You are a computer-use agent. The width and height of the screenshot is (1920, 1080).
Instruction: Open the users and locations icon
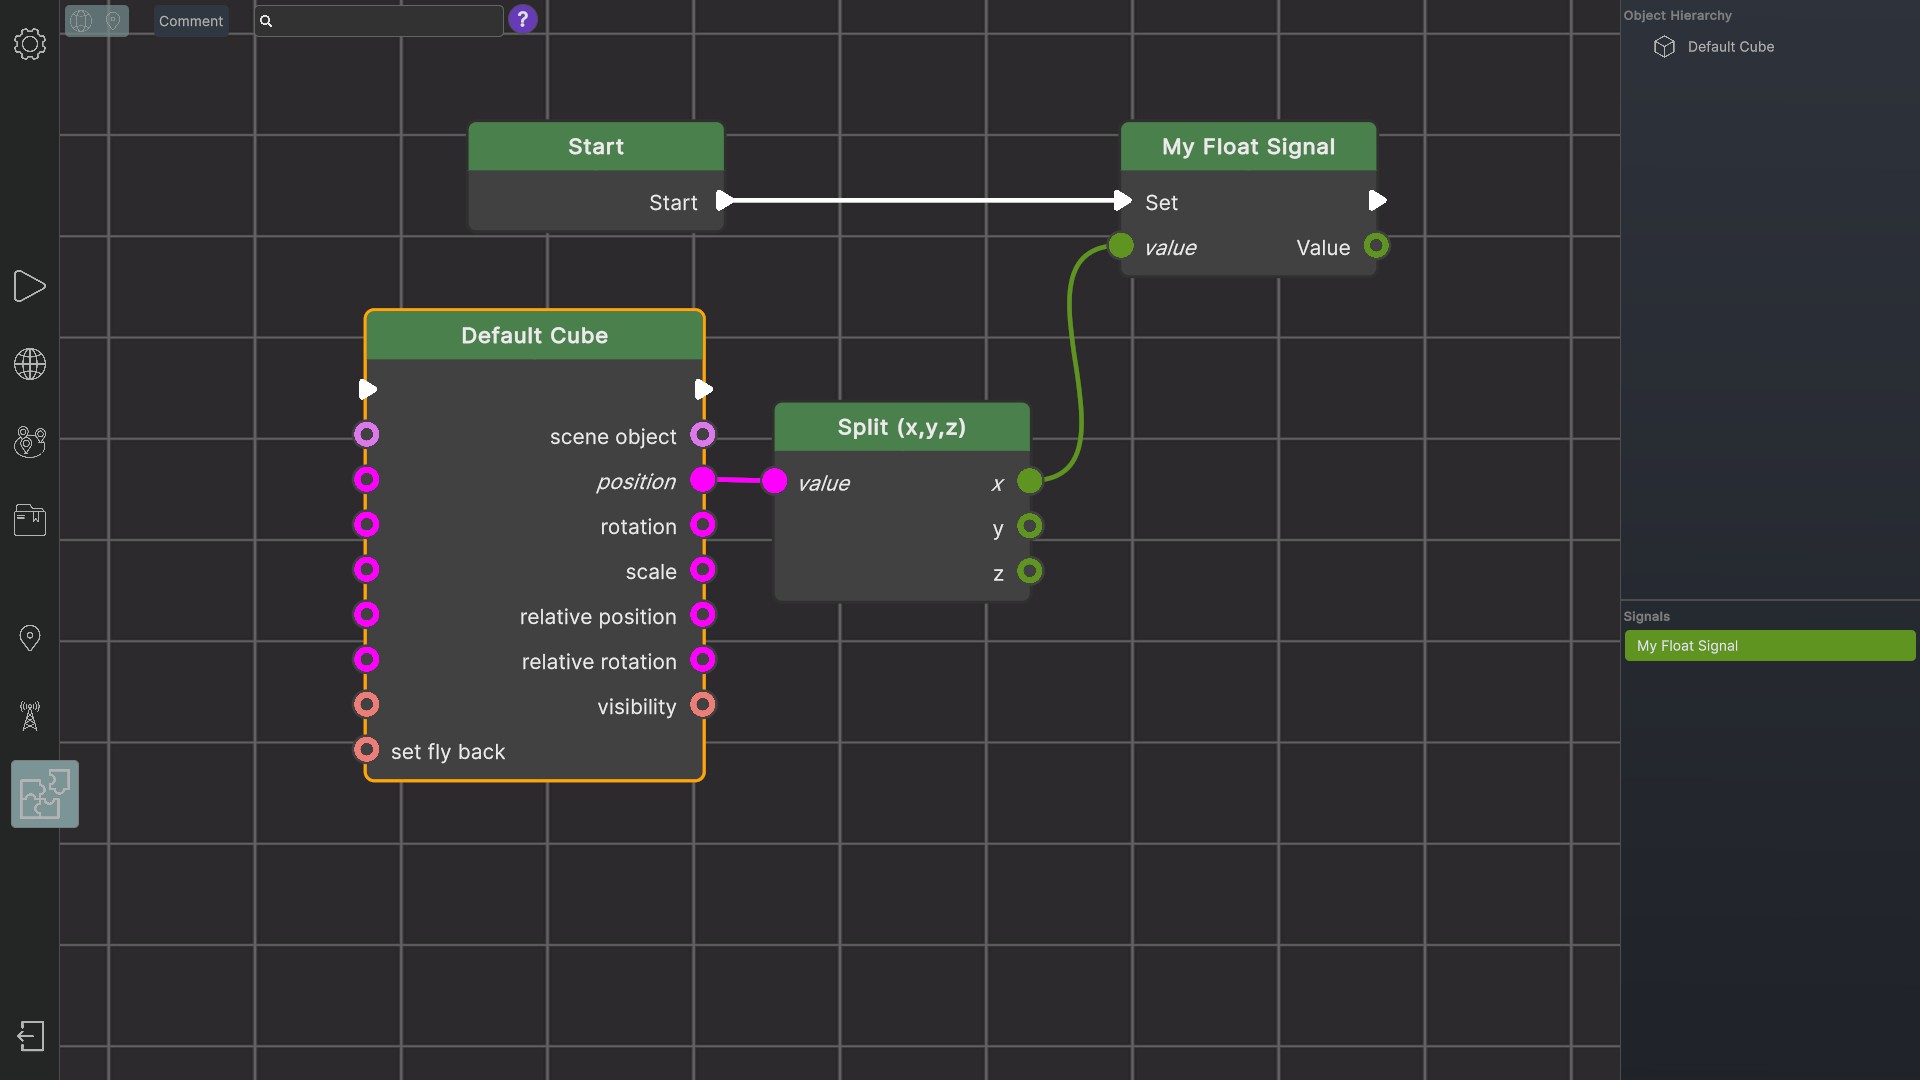point(30,442)
